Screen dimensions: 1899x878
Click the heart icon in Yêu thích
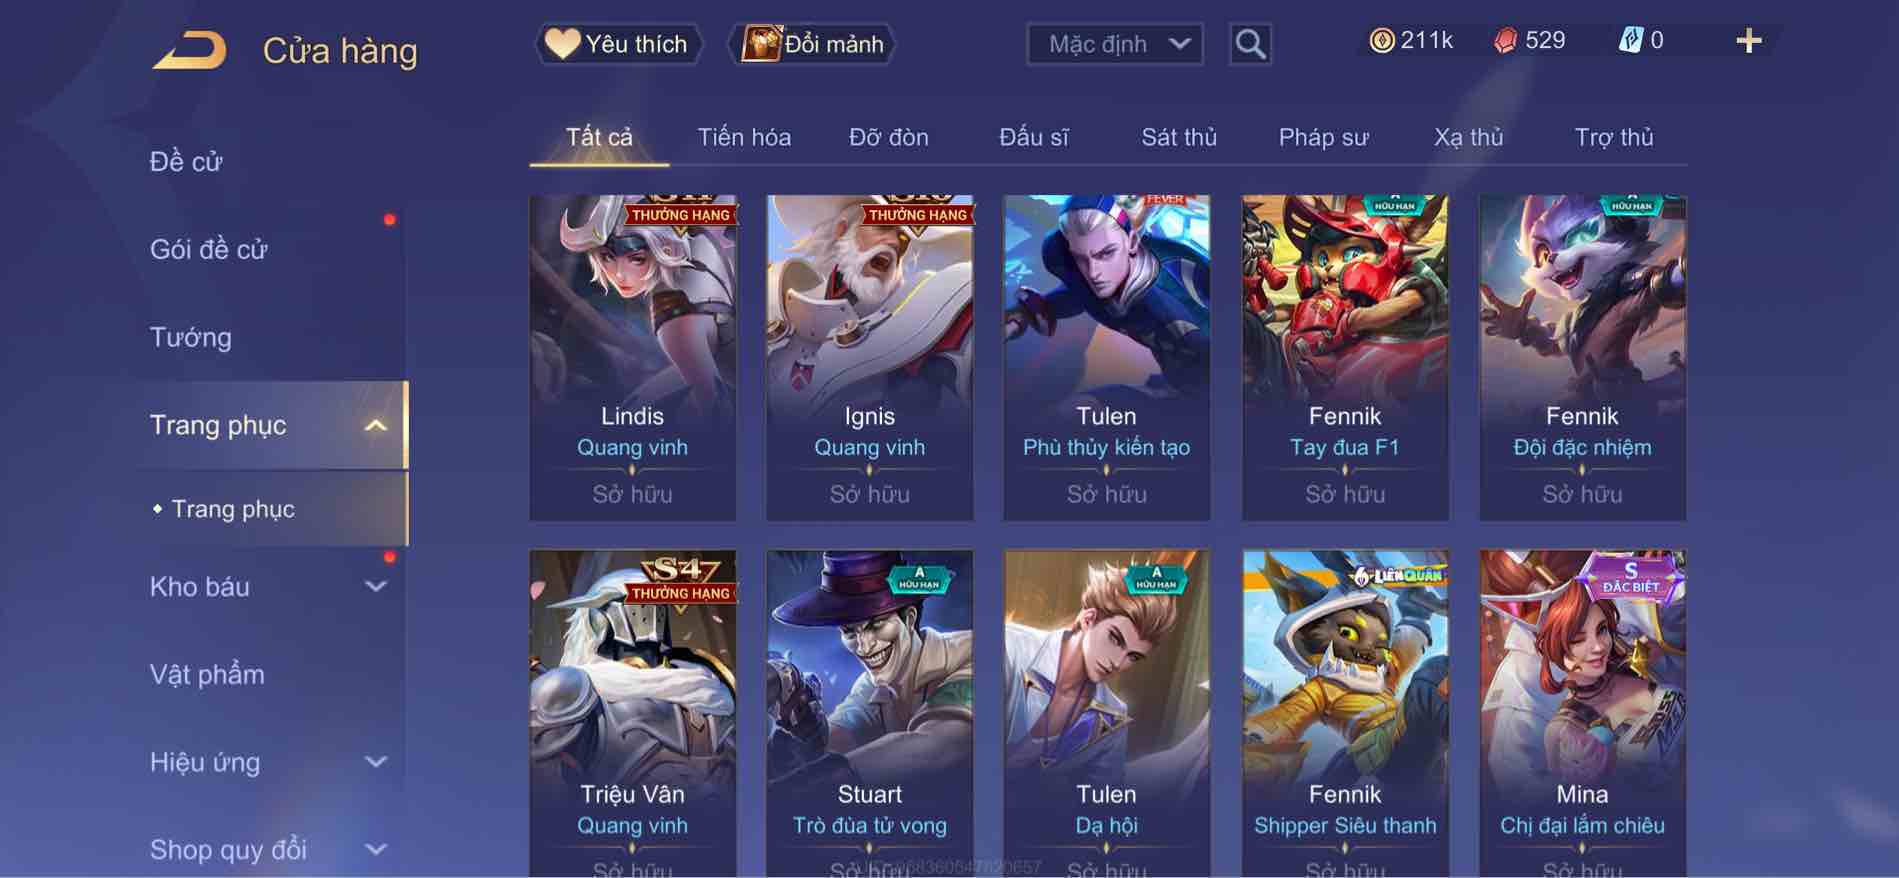[x=562, y=43]
